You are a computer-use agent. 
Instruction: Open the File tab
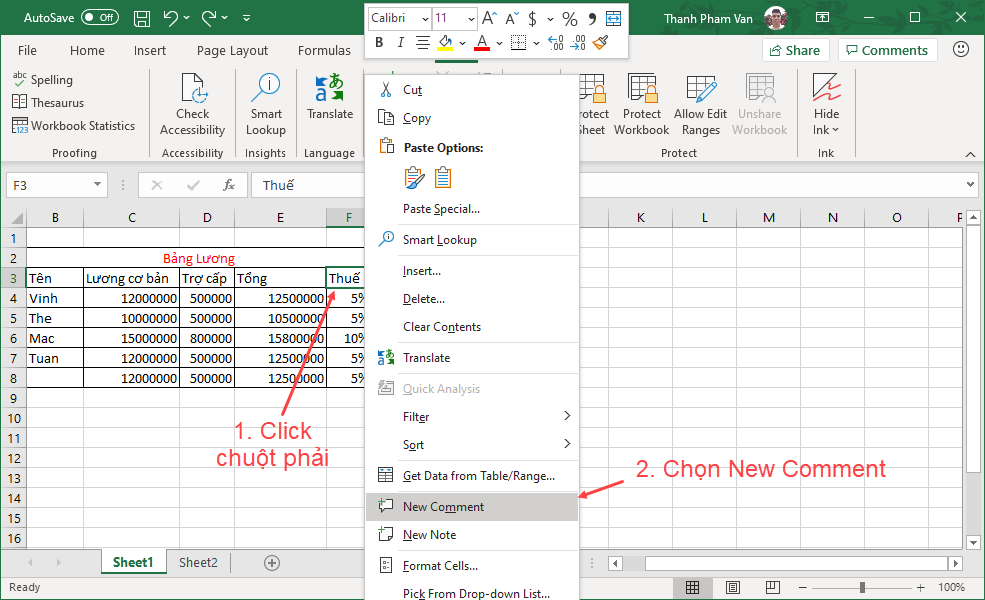pyautogui.click(x=27, y=50)
